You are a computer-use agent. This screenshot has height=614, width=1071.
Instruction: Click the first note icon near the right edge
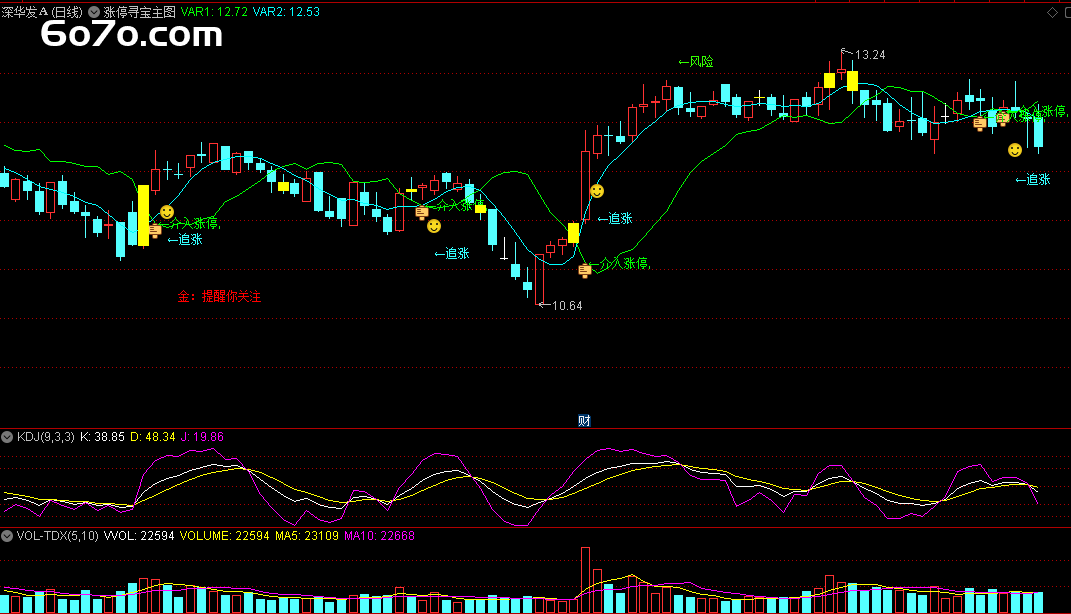tap(979, 124)
